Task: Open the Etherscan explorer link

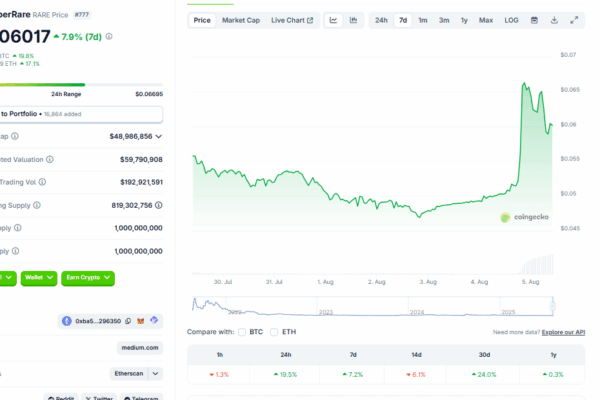Action: [x=129, y=374]
